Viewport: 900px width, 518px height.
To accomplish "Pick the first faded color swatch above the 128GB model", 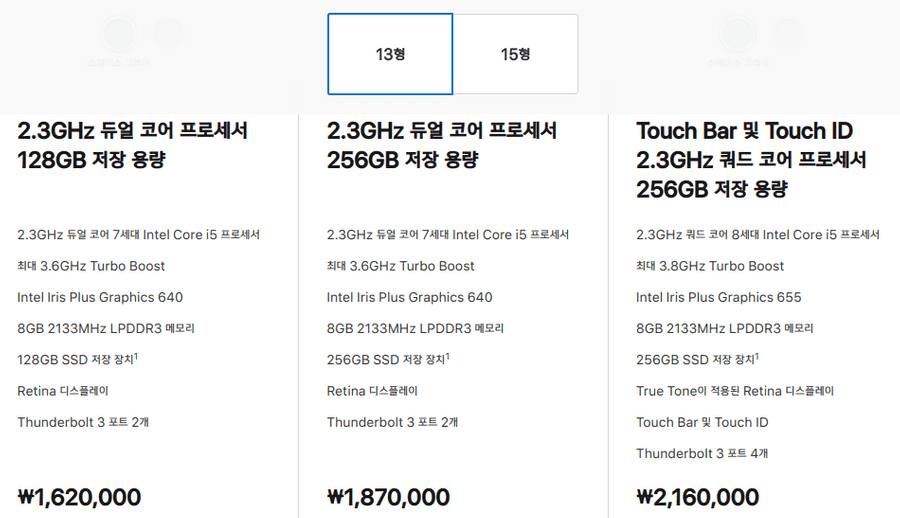I will [x=119, y=33].
